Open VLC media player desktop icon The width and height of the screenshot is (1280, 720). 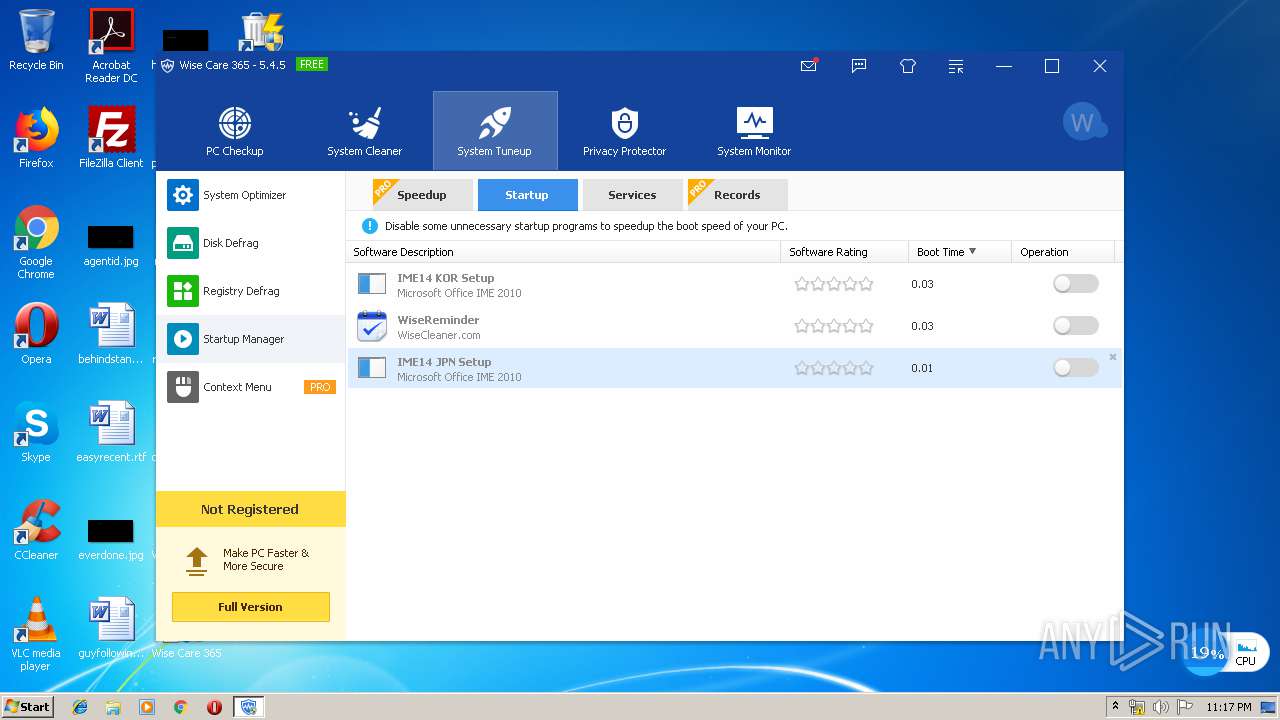pyautogui.click(x=36, y=634)
